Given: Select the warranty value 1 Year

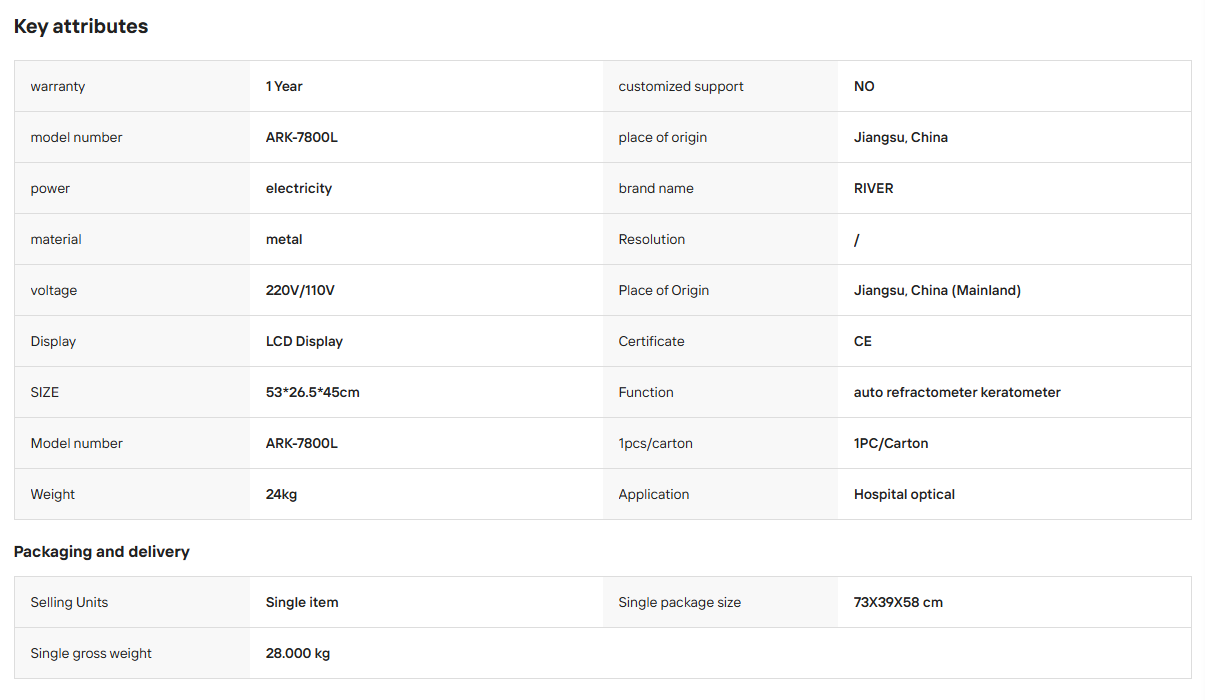Looking at the screenshot, I should (x=284, y=86).
